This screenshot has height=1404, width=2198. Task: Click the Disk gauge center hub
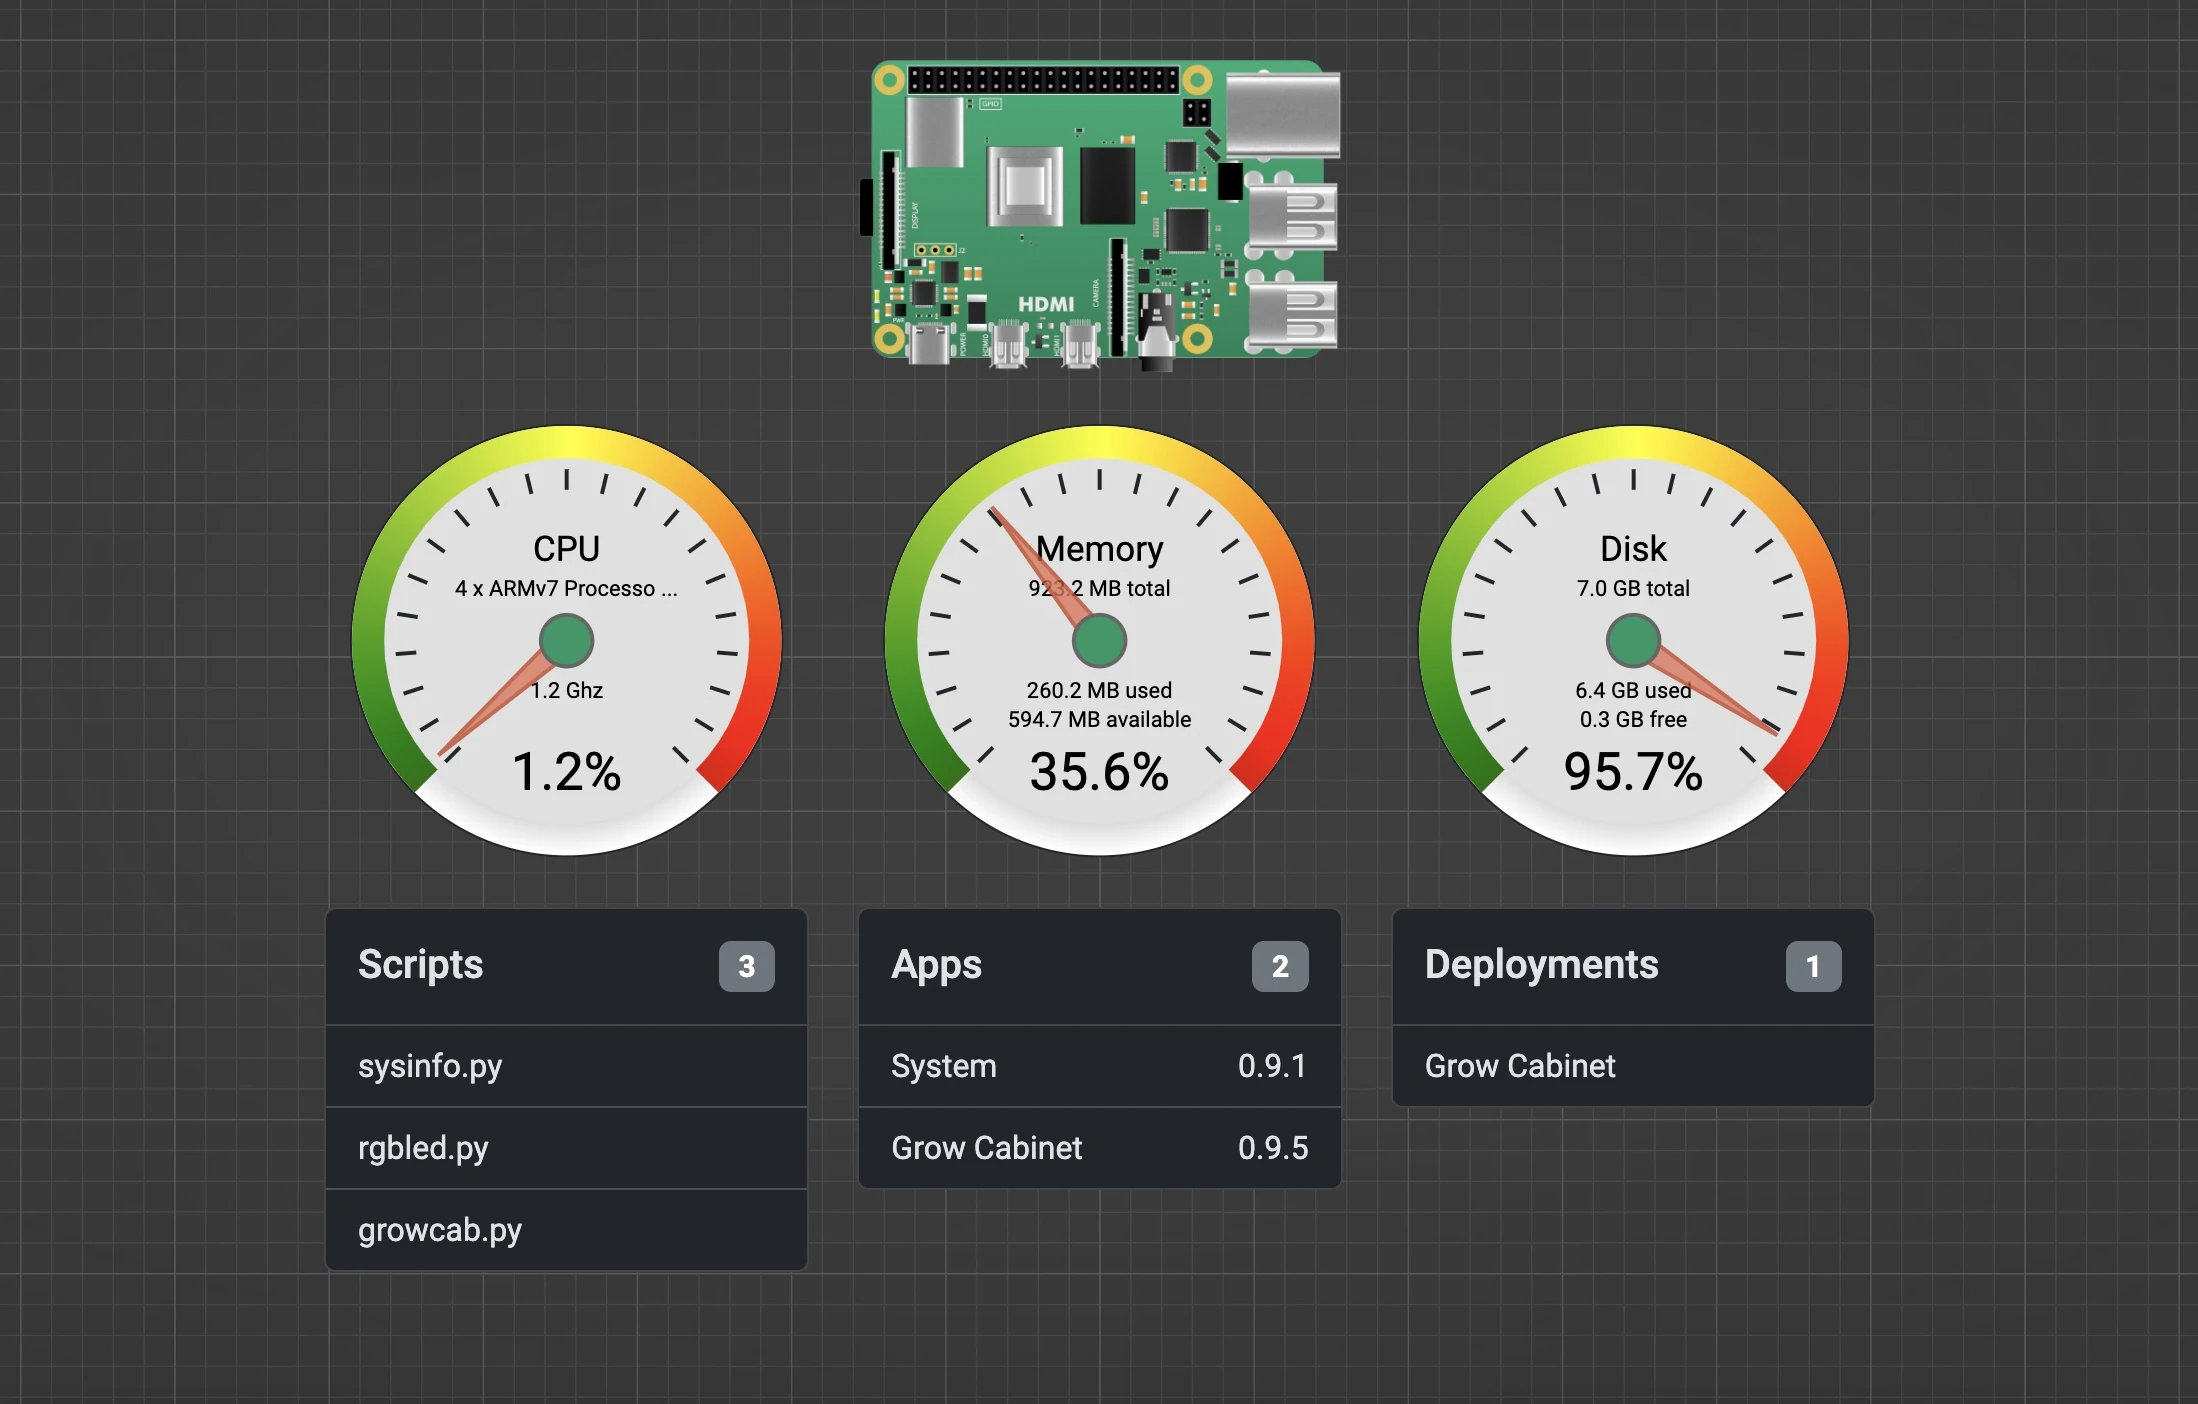[1633, 641]
